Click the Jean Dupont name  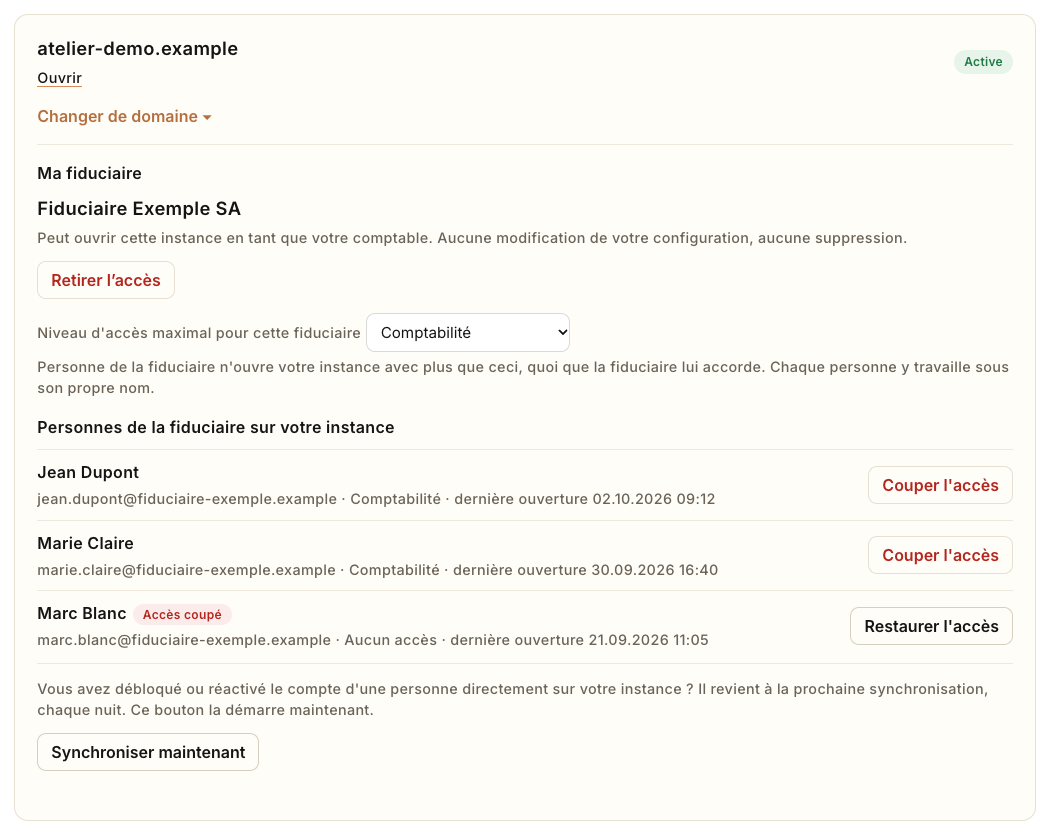point(88,472)
